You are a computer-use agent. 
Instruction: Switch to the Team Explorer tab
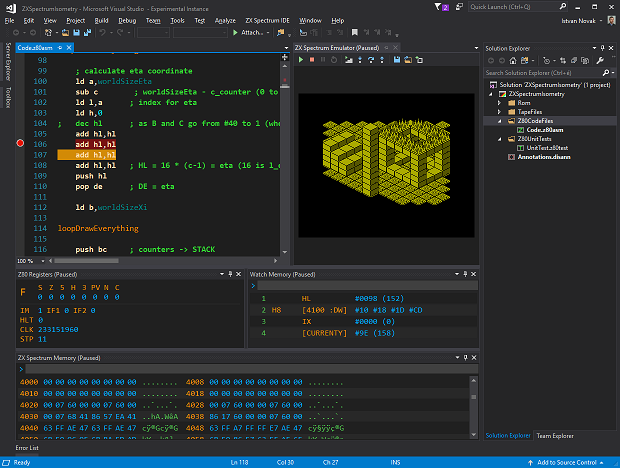(x=554, y=436)
